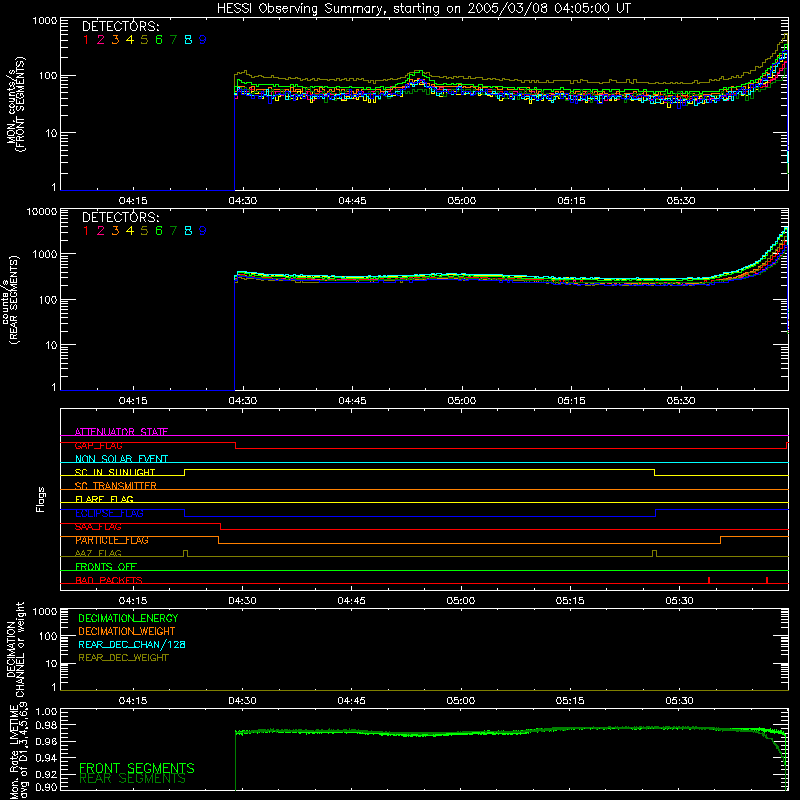The width and height of the screenshot is (800, 800).
Task: Click the "Flags" vertical axis label
Action: tap(41, 499)
